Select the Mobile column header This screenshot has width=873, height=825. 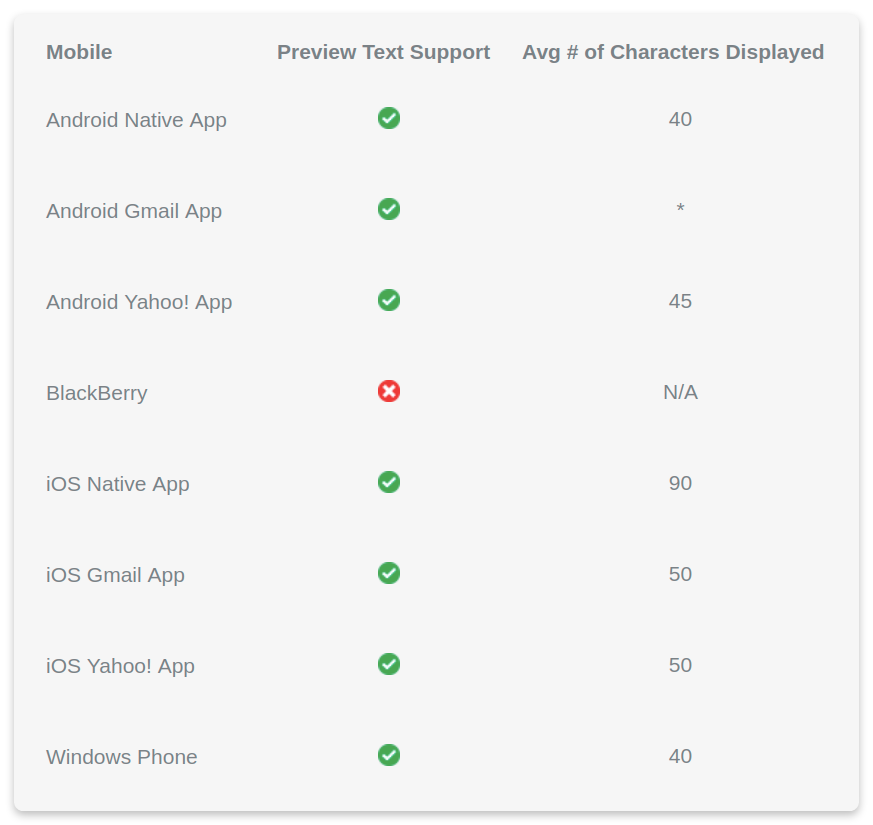pos(79,52)
